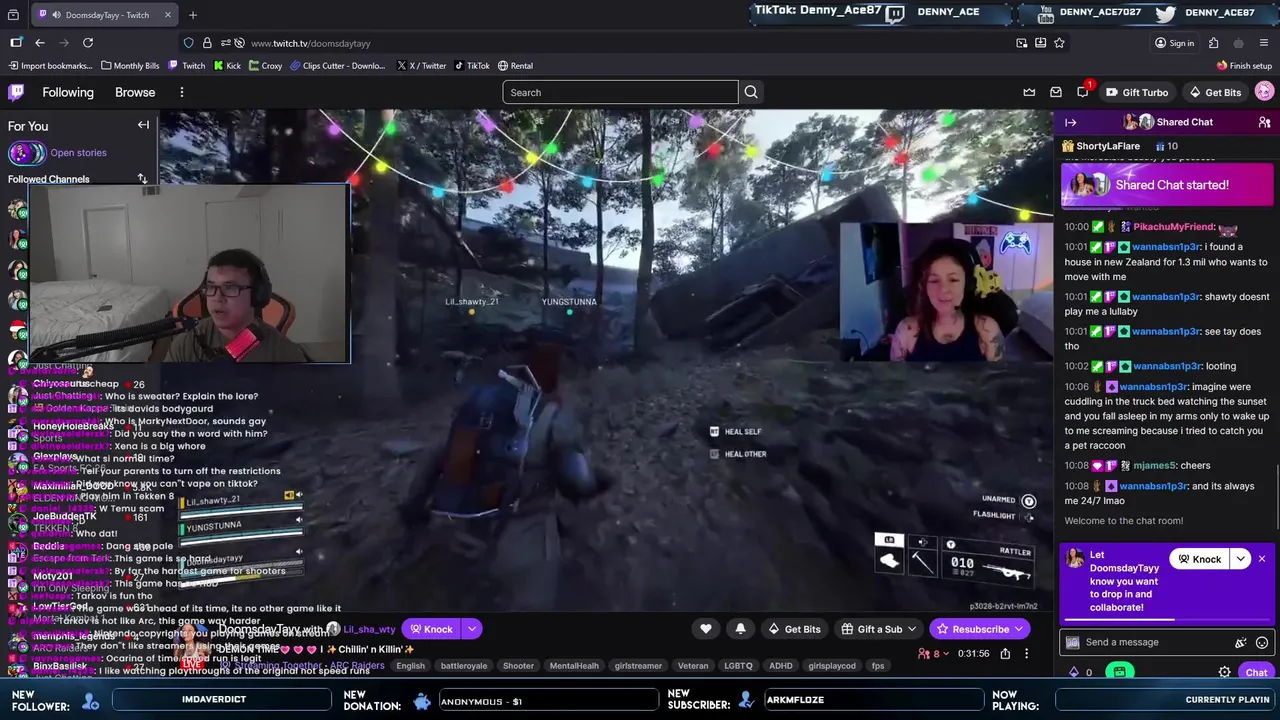
Task: Click the LGBTQ tag
Action: 738,666
